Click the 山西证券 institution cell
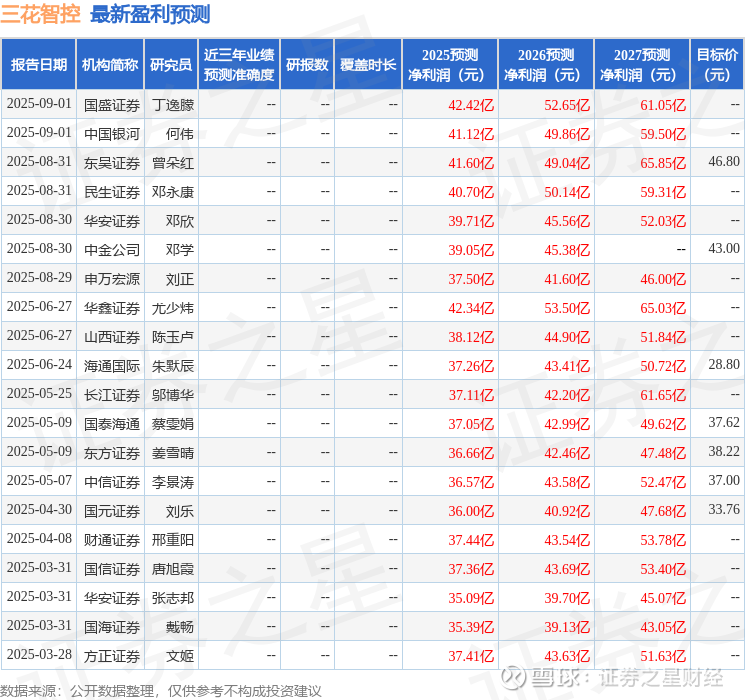 112,337
